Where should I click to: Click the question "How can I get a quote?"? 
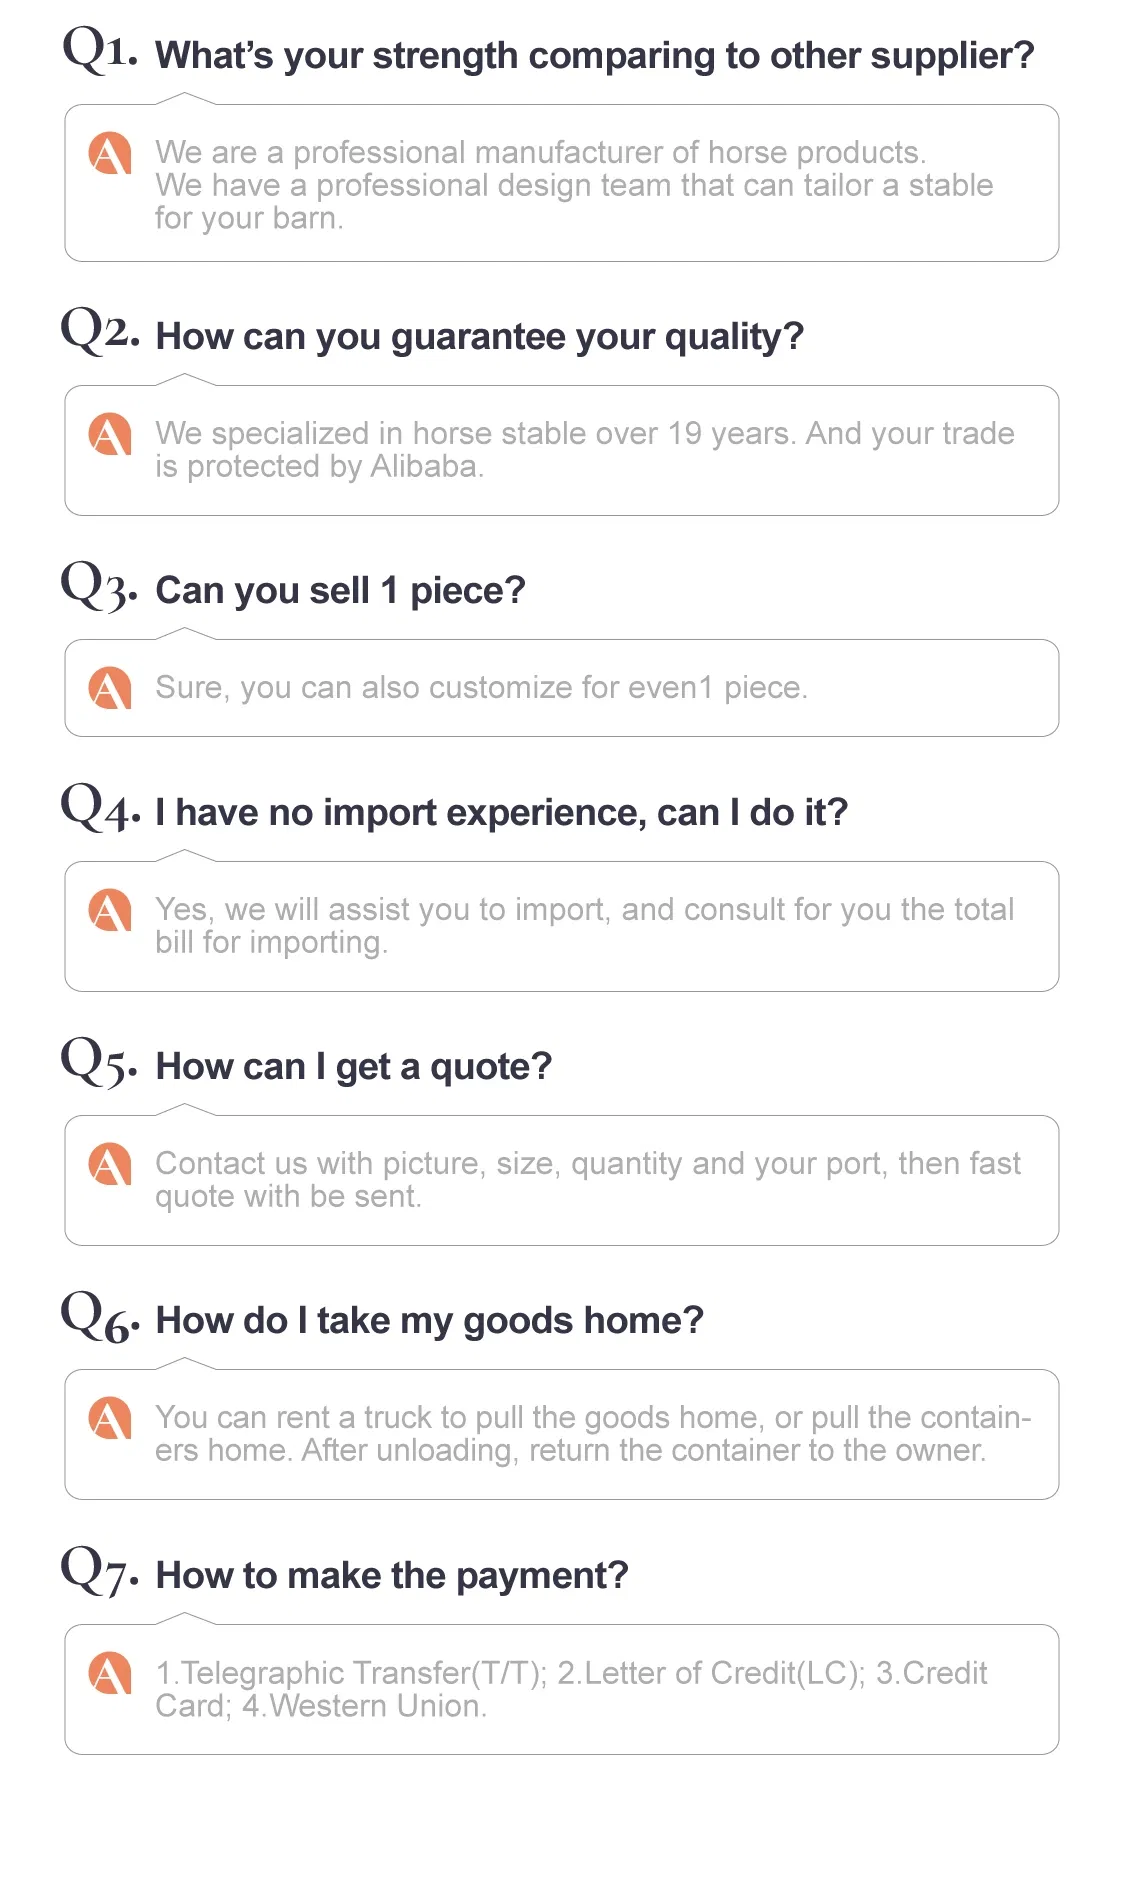(354, 1067)
